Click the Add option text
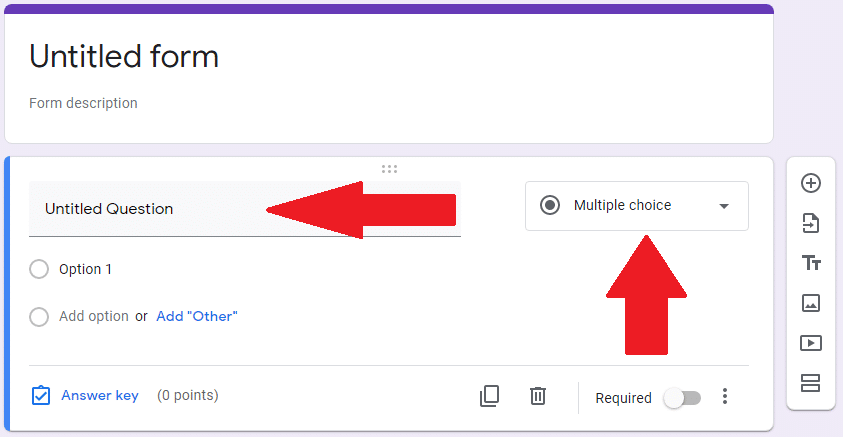This screenshot has height=437, width=843. 94,316
